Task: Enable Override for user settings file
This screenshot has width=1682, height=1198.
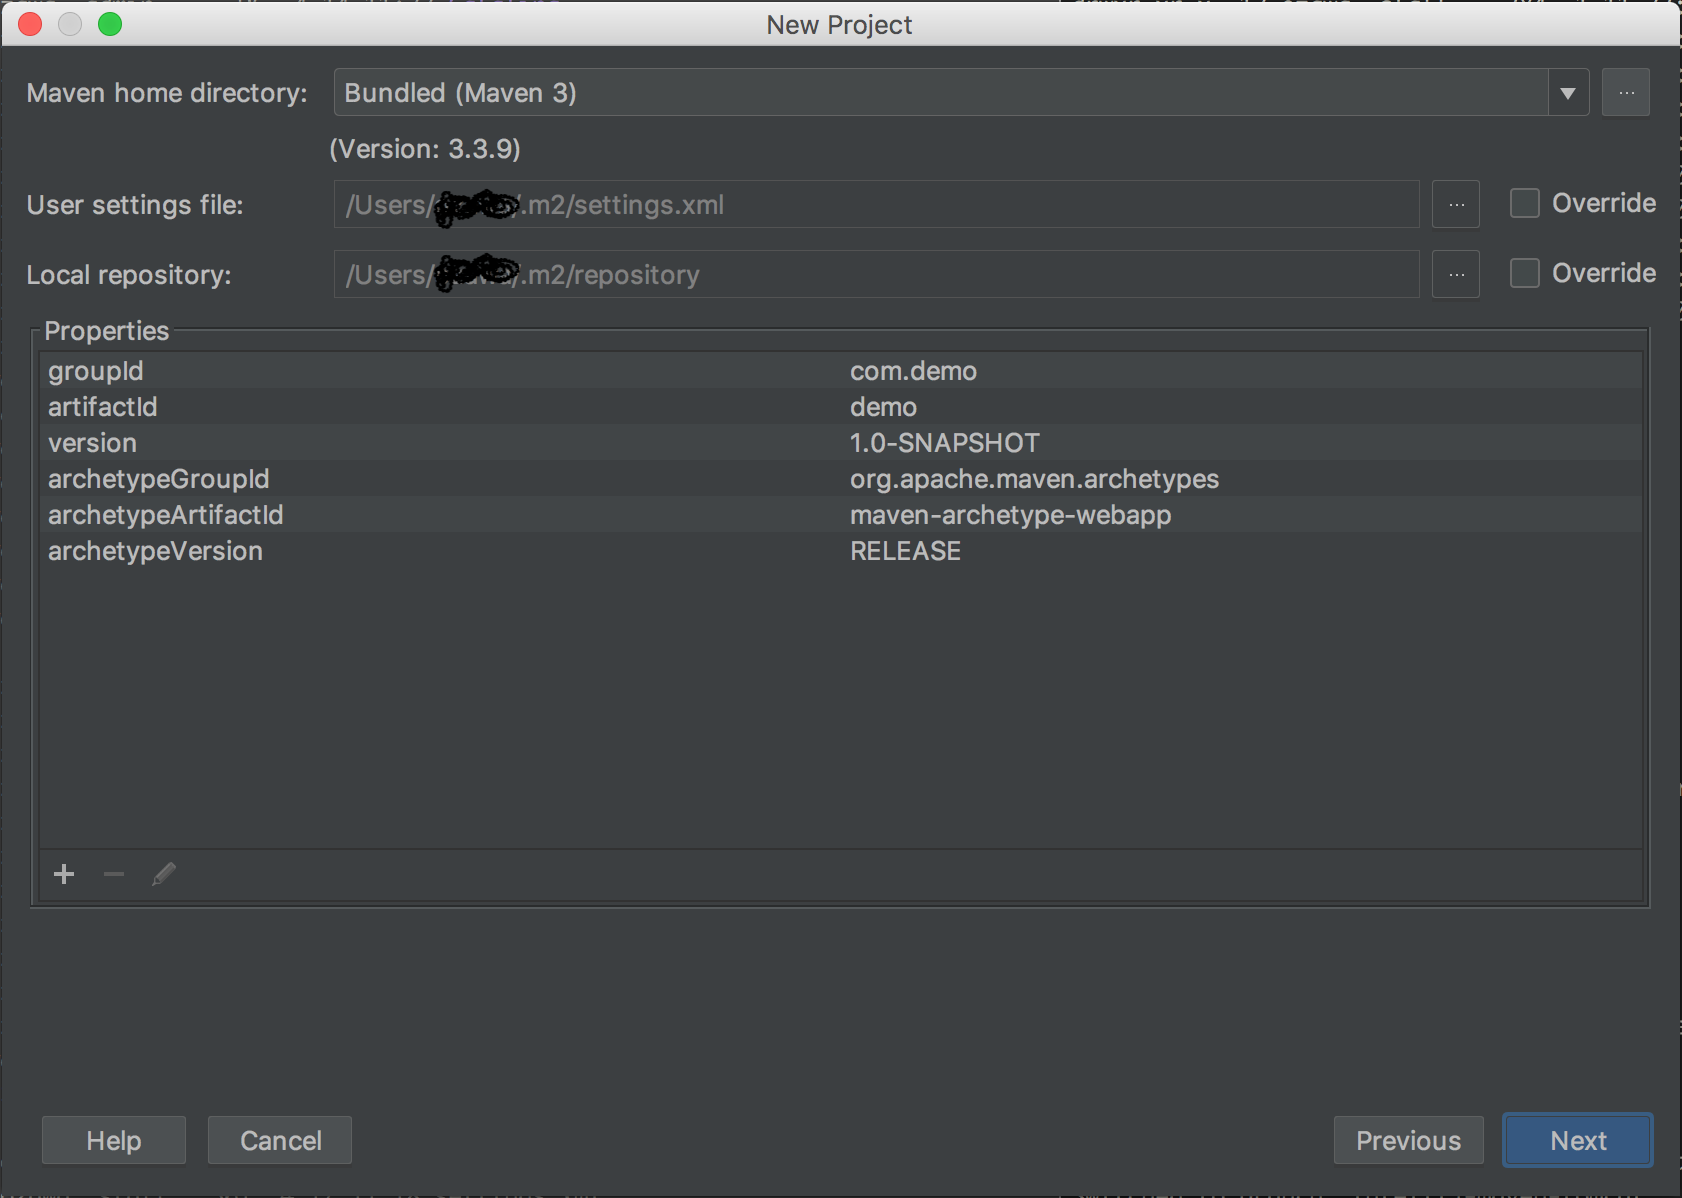Action: coord(1525,203)
